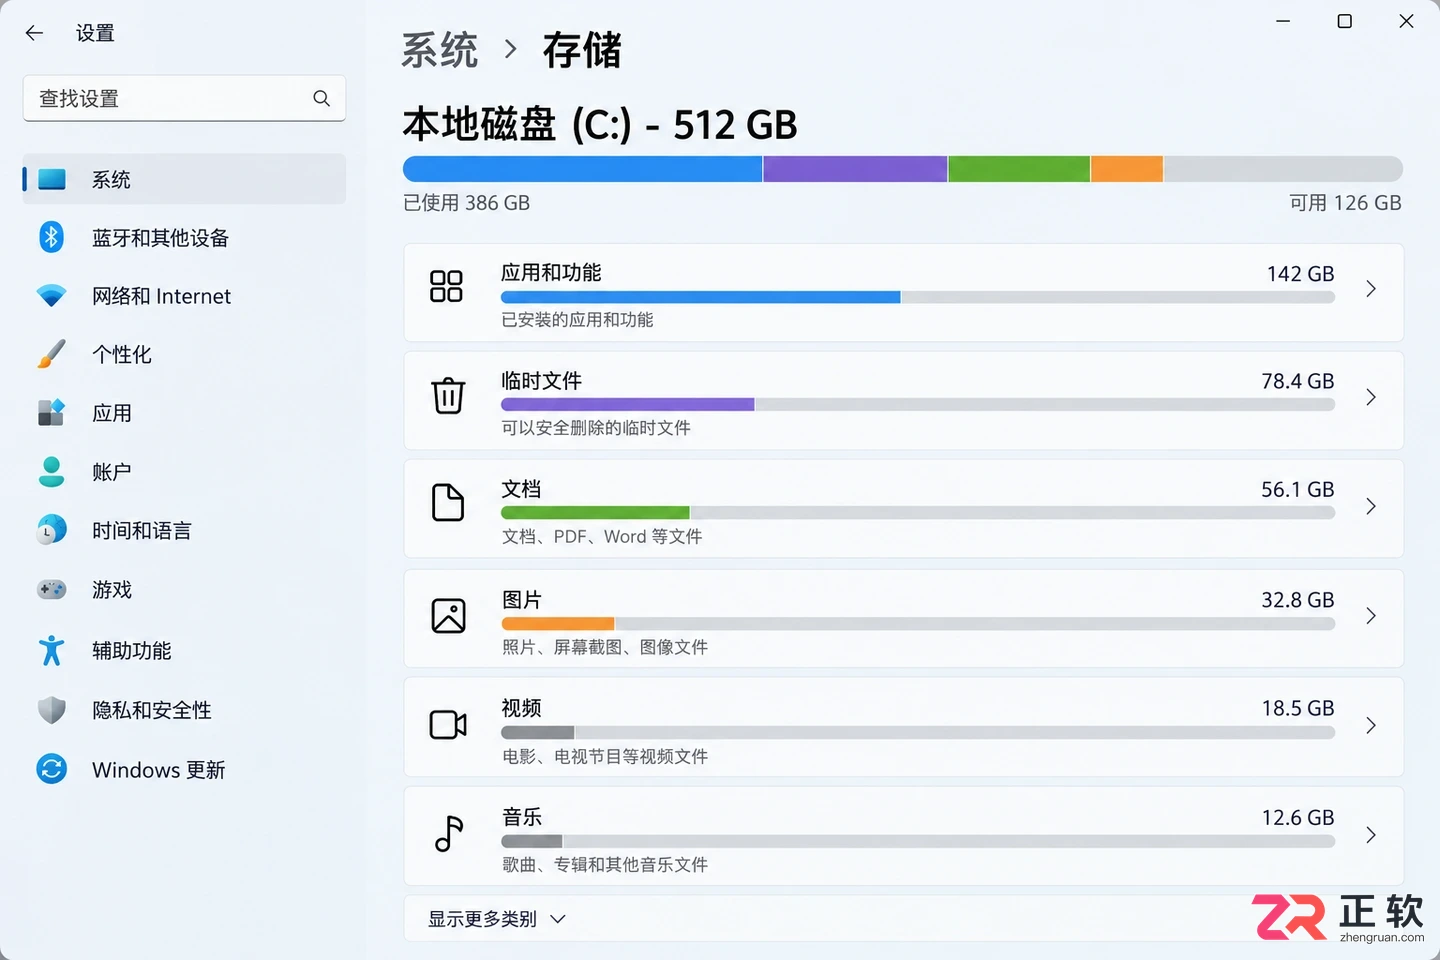Click the 系统 monitor icon in sidebar

pos(52,180)
